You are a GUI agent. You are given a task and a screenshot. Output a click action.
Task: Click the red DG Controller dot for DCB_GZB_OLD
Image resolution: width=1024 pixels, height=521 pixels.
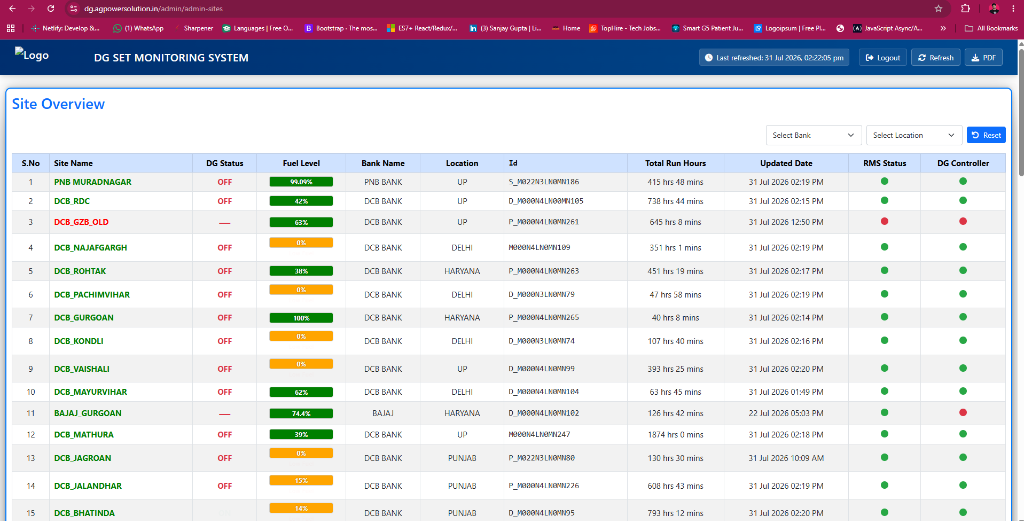[963, 221]
